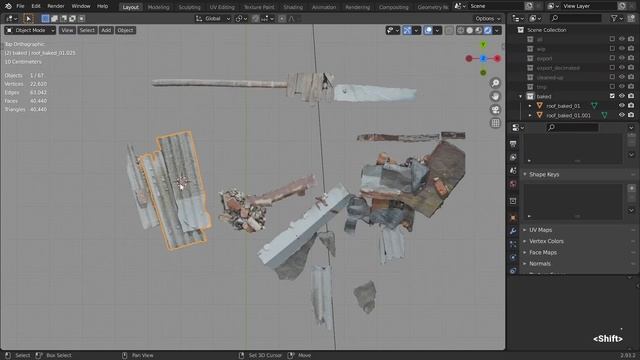The width and height of the screenshot is (640, 360).
Task: Click the pan view hand gizmo
Action: click(495, 96)
